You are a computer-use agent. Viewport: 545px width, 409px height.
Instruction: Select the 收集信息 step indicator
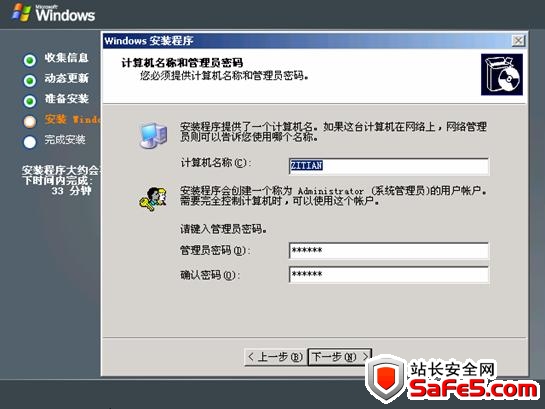point(30,60)
